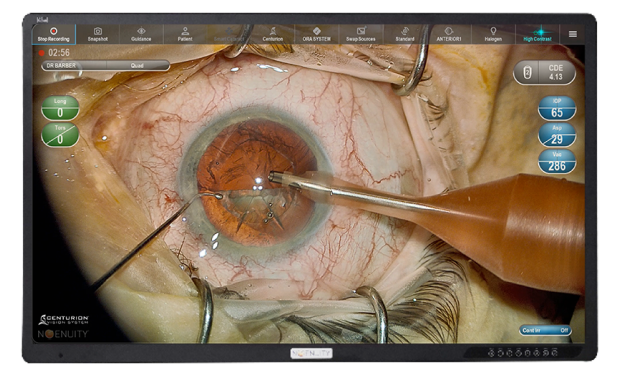Click the IOP 65 readout

pos(557,108)
